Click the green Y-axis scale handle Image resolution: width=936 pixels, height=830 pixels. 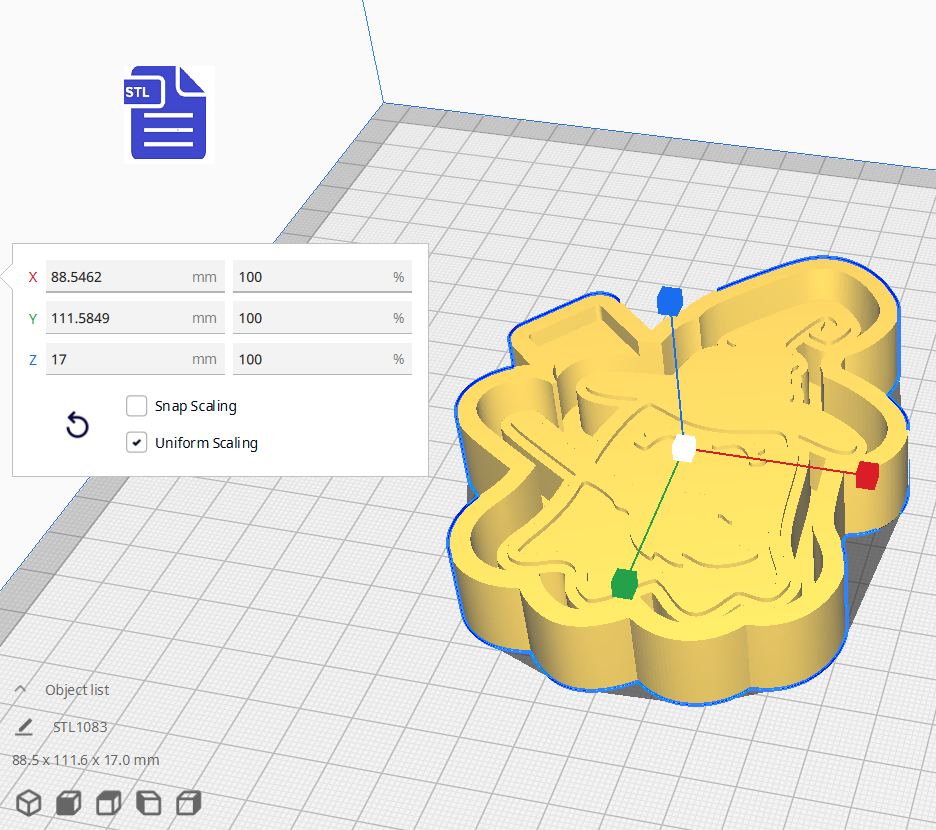[x=624, y=583]
